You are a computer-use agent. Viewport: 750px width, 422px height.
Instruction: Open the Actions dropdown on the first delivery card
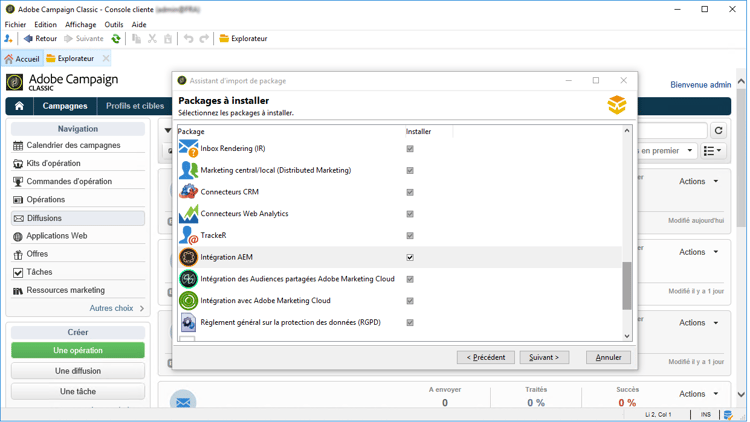point(698,181)
